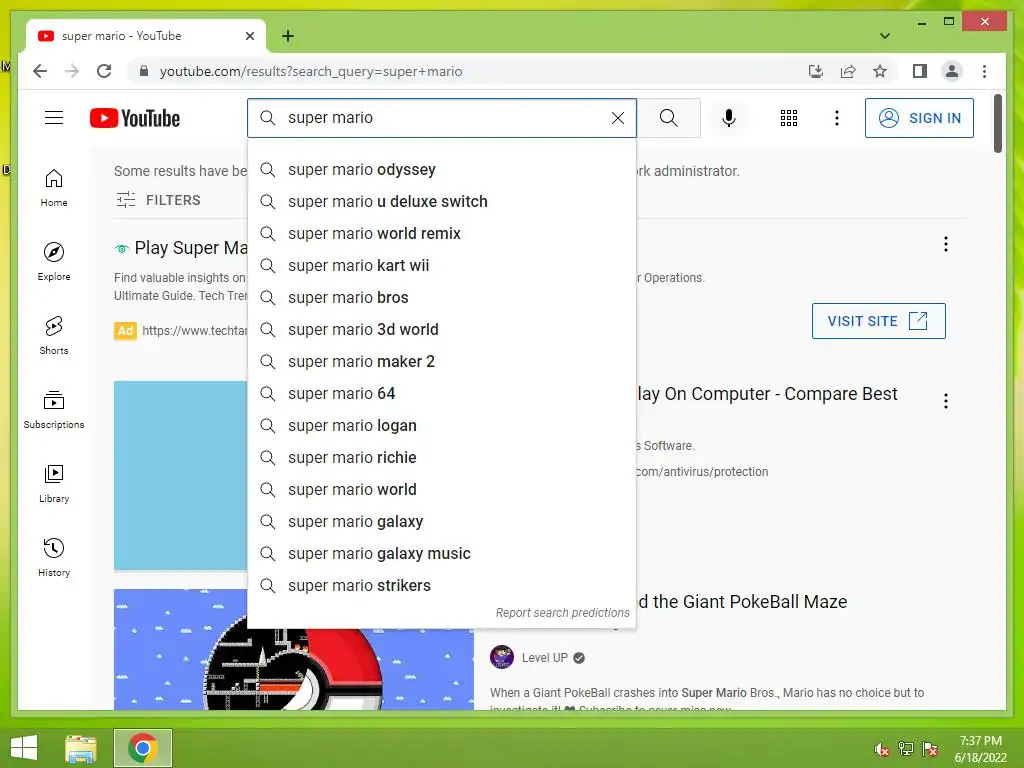Open File Explorer from the taskbar
This screenshot has height=768, width=1024.
click(81, 748)
